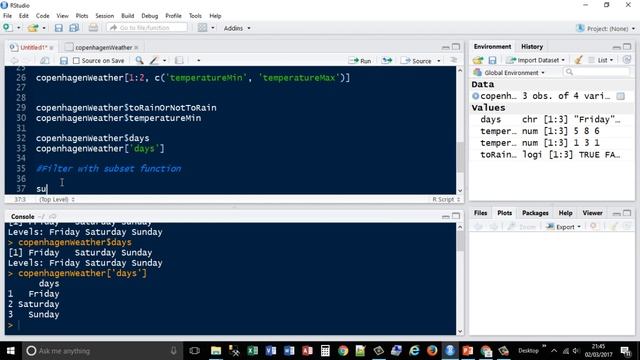
Task: Click the document outline icon in editor
Action: (x=453, y=60)
